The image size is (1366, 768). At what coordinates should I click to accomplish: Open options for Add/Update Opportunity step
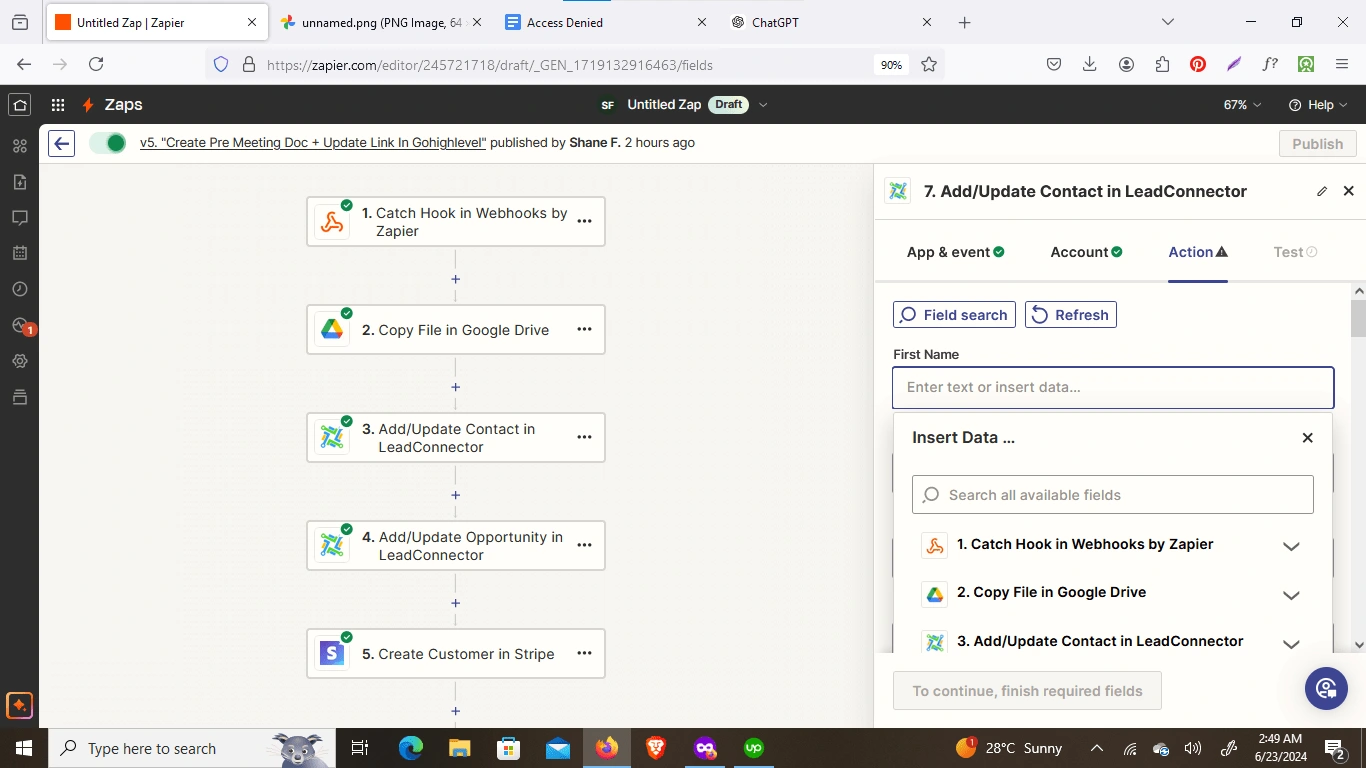(585, 545)
